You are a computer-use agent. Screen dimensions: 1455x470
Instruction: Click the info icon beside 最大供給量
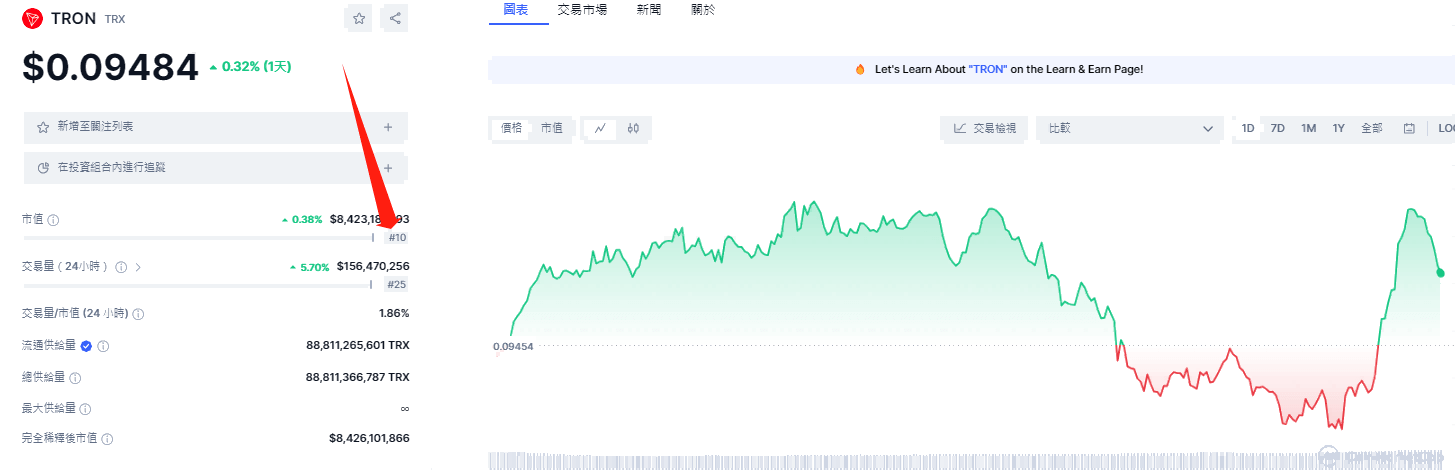(85, 409)
